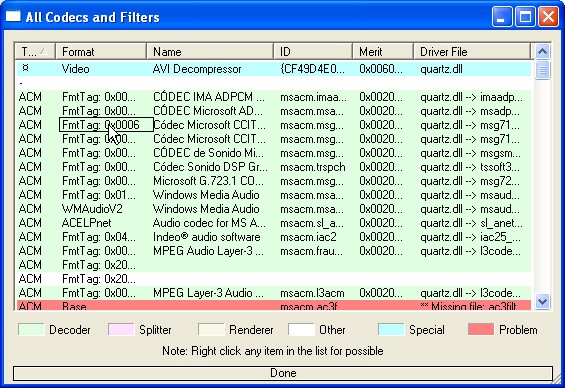Select the Códec Sonido DSP Gr... entry
The width and height of the screenshot is (565, 388).
coord(210,167)
